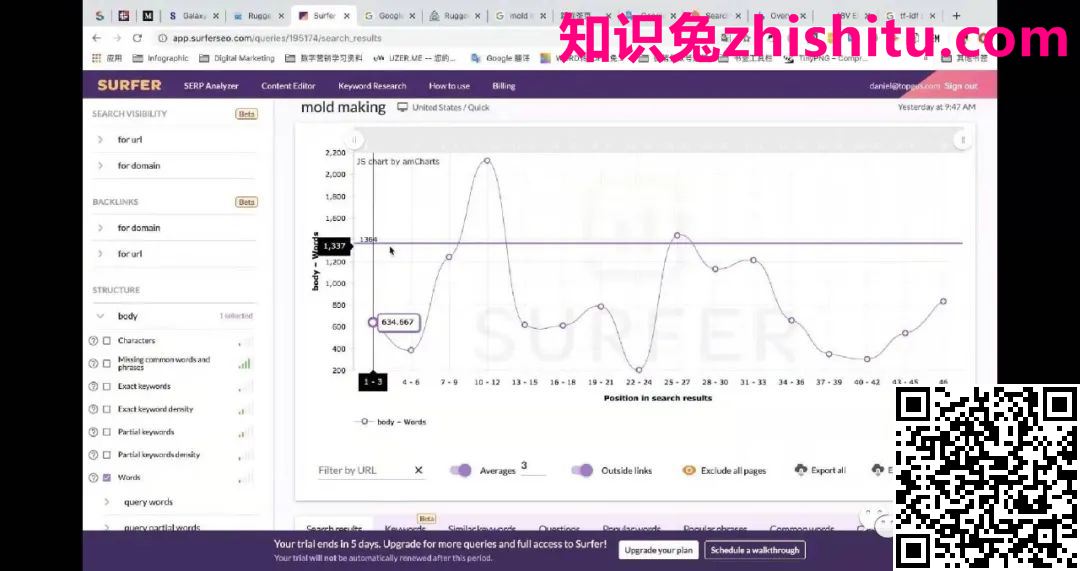
Task: Switch to the Google browser tab
Action: [x=389, y=15]
